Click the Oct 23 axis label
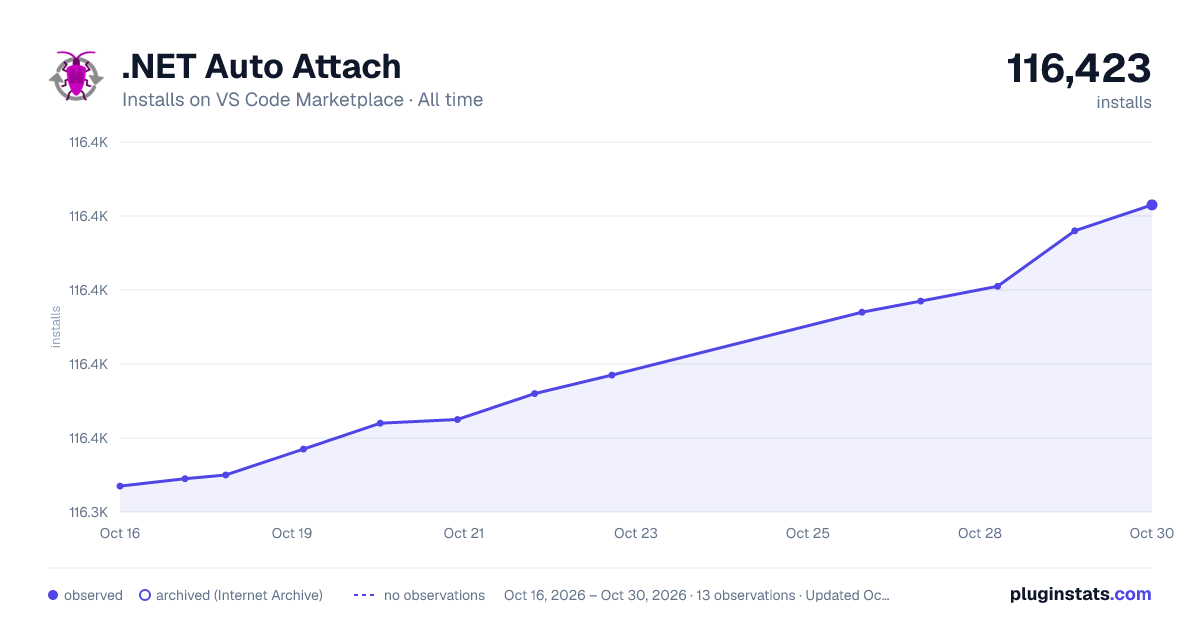 click(x=636, y=533)
